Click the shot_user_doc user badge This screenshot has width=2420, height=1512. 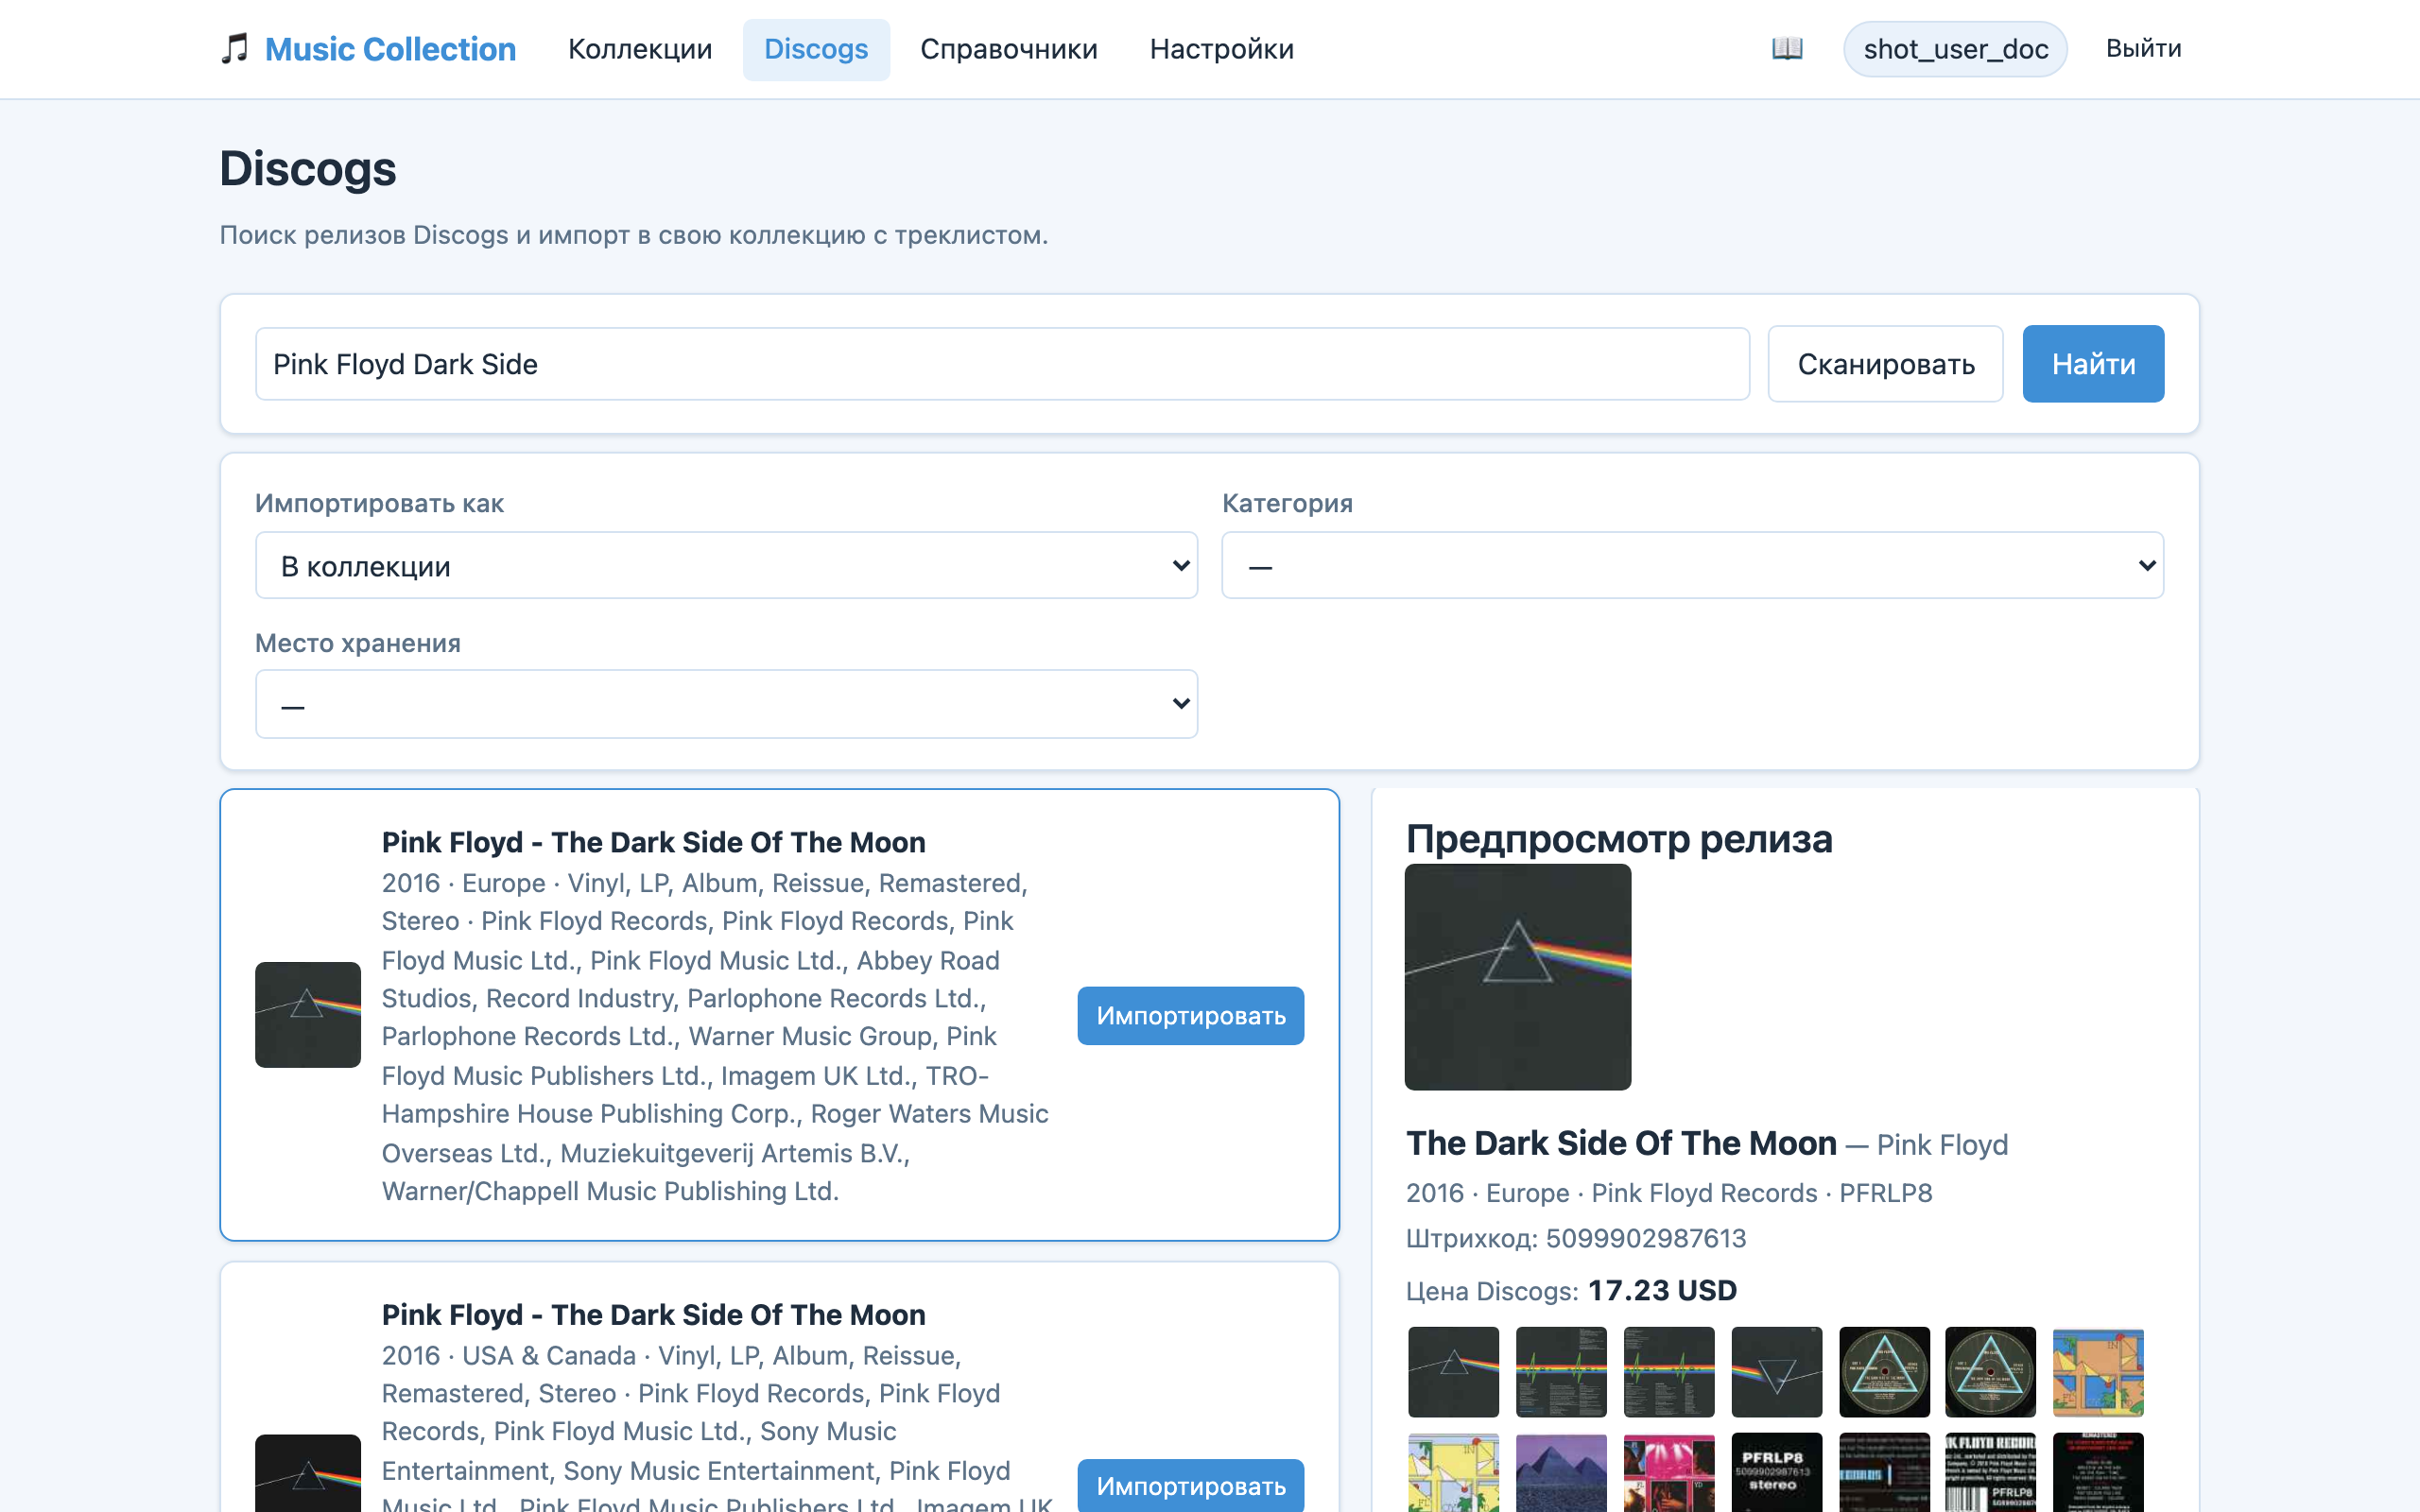pos(1955,49)
